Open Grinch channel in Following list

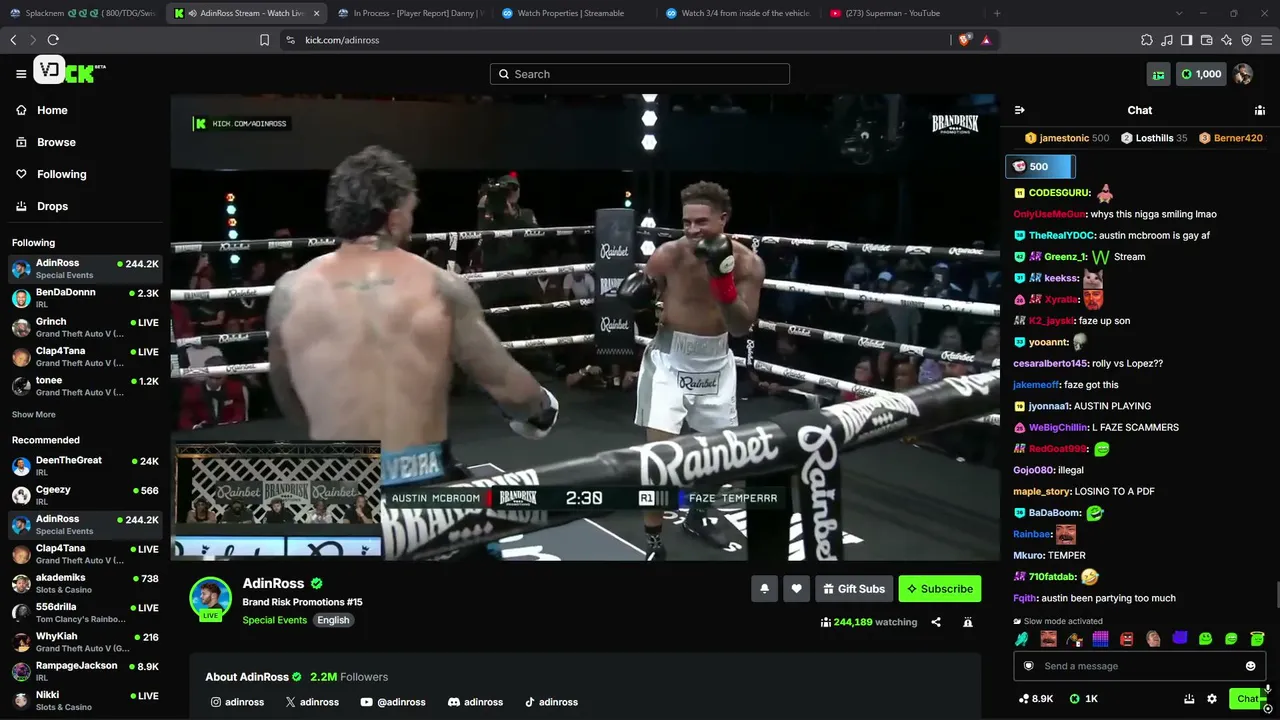point(85,327)
